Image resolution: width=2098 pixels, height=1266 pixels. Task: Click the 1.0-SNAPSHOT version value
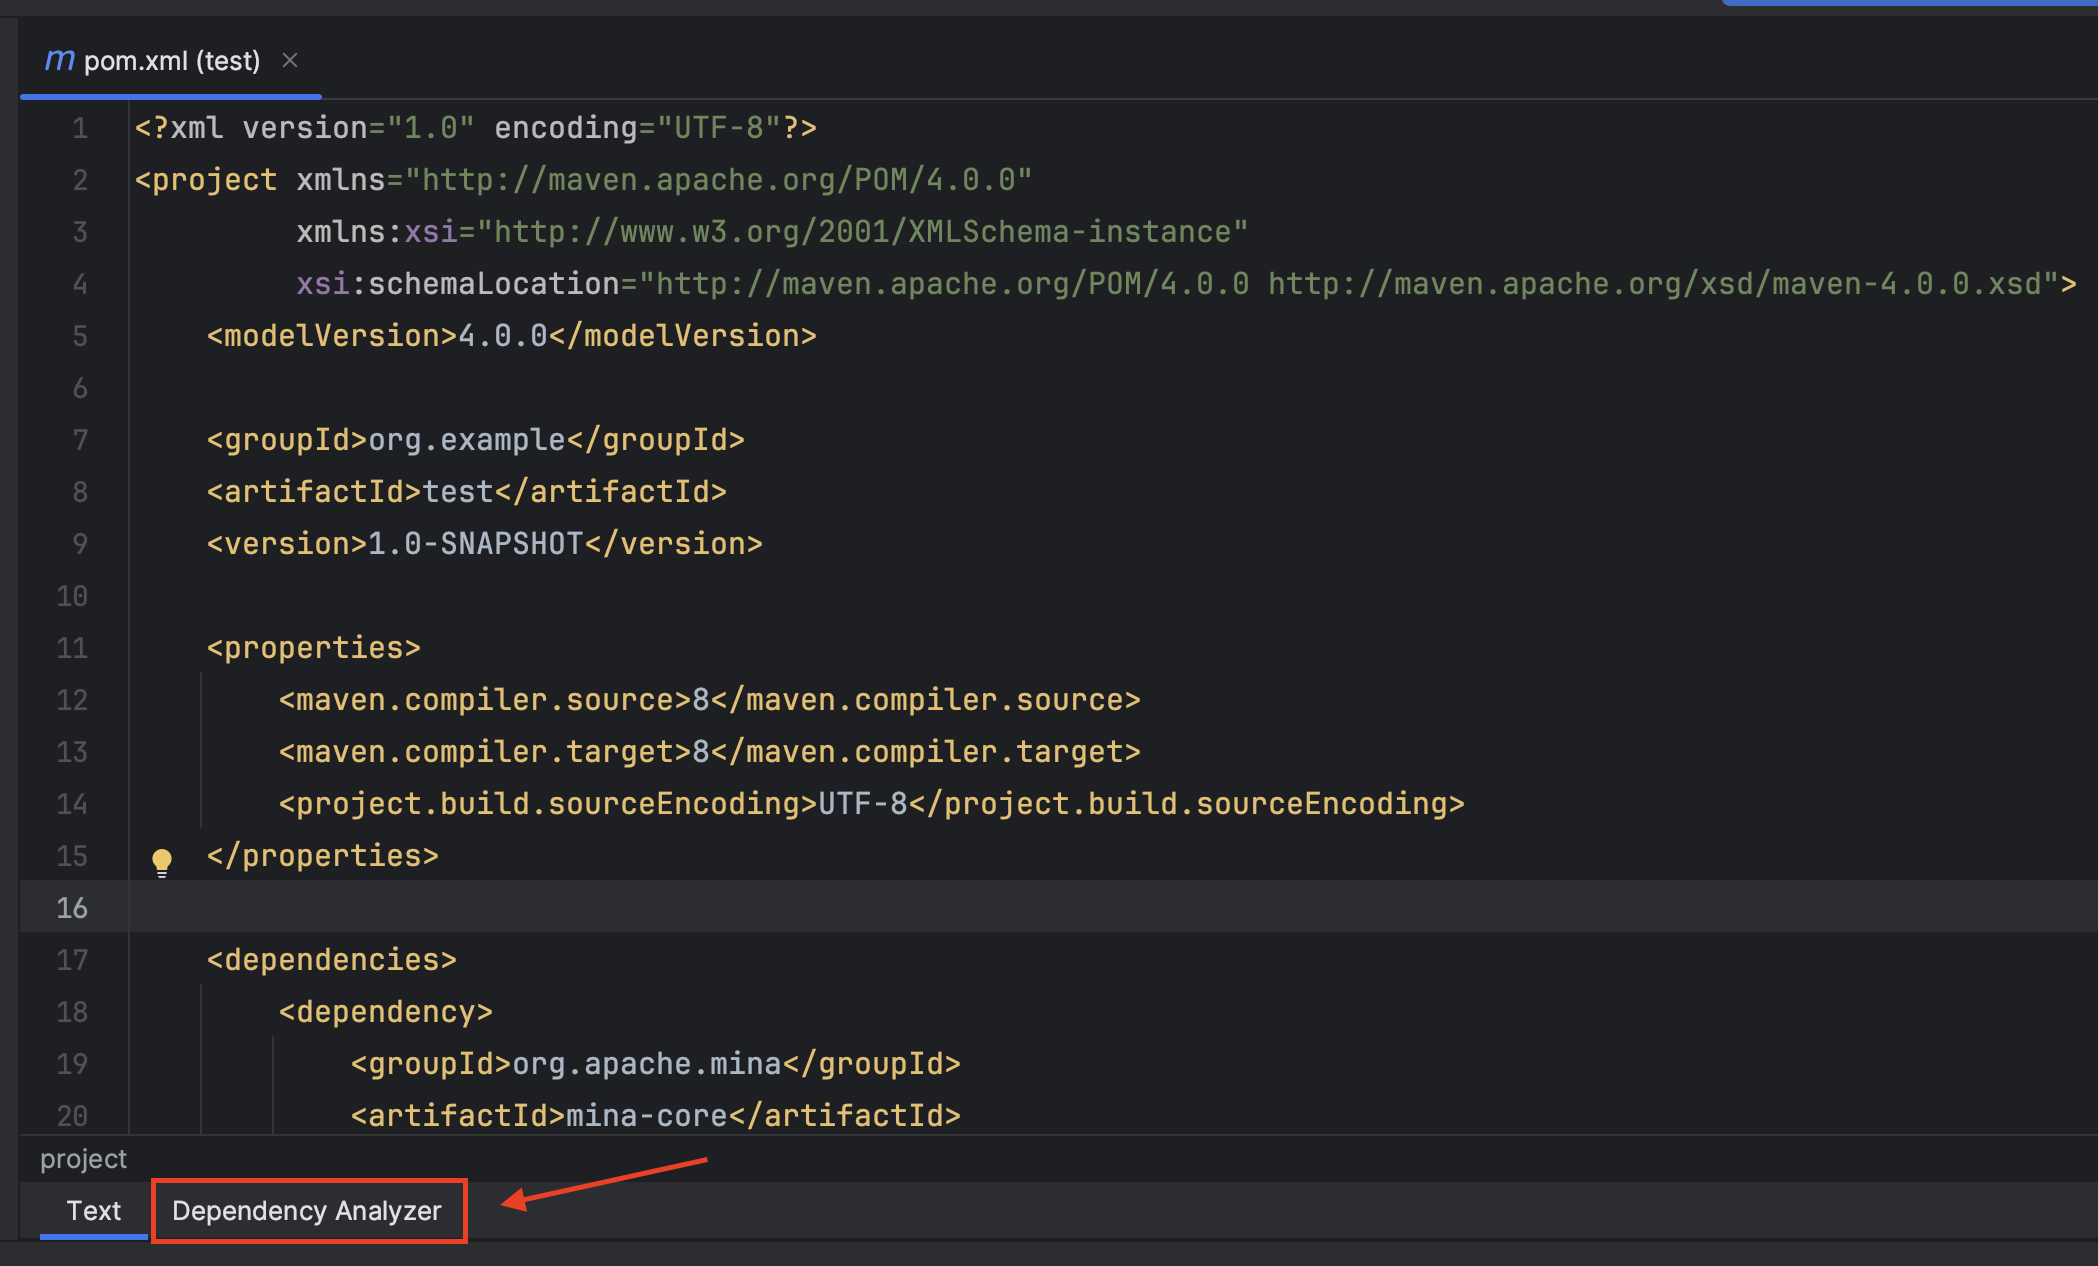click(x=475, y=544)
